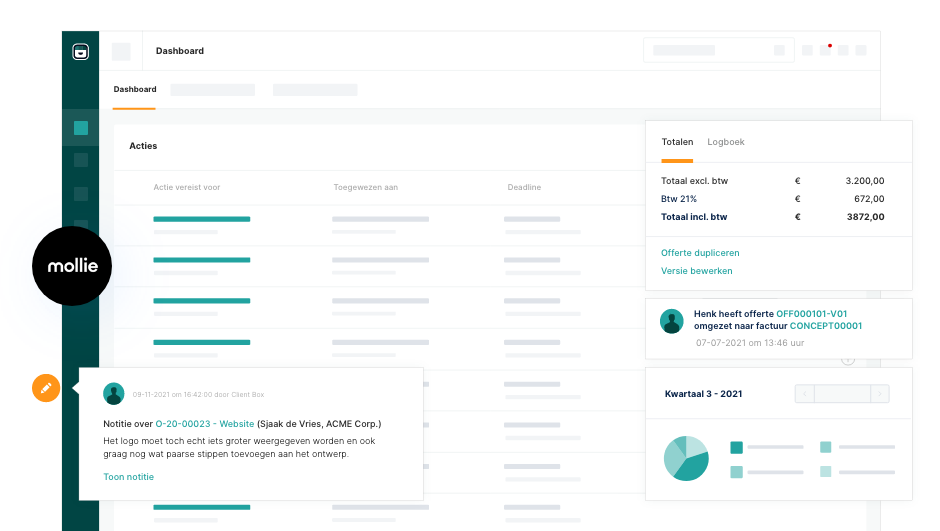The image size is (940, 531).
Task: Click the avatar in the notification popup
Action: click(114, 394)
